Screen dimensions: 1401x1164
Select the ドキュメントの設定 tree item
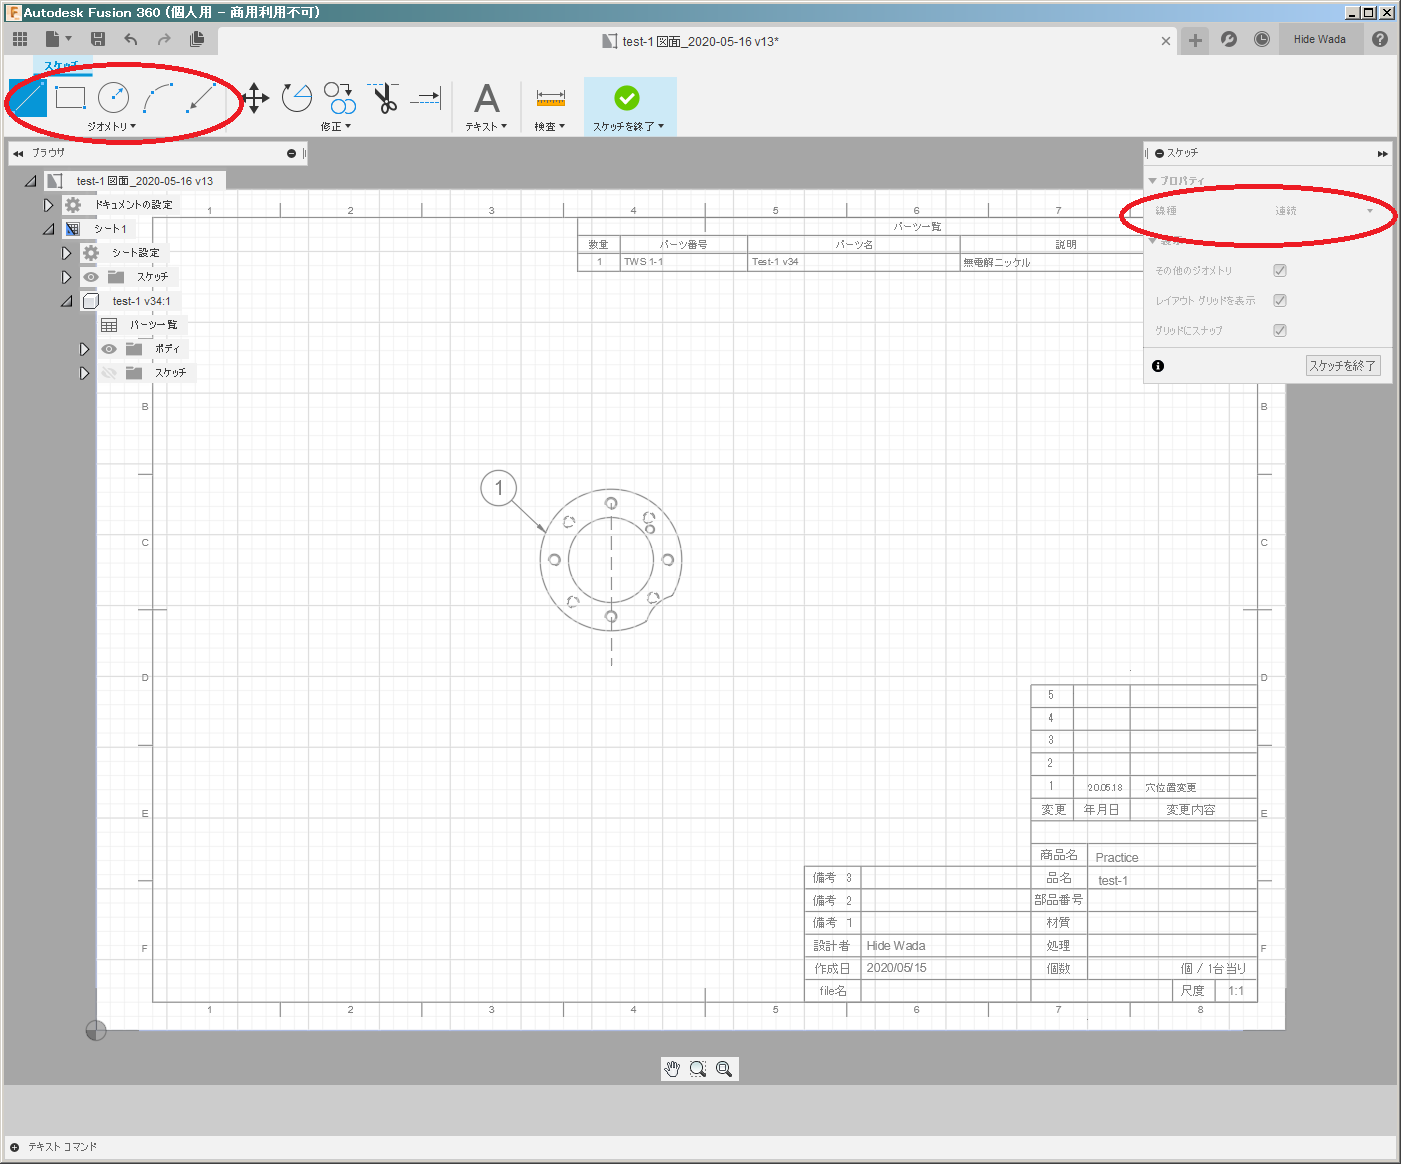coord(134,205)
